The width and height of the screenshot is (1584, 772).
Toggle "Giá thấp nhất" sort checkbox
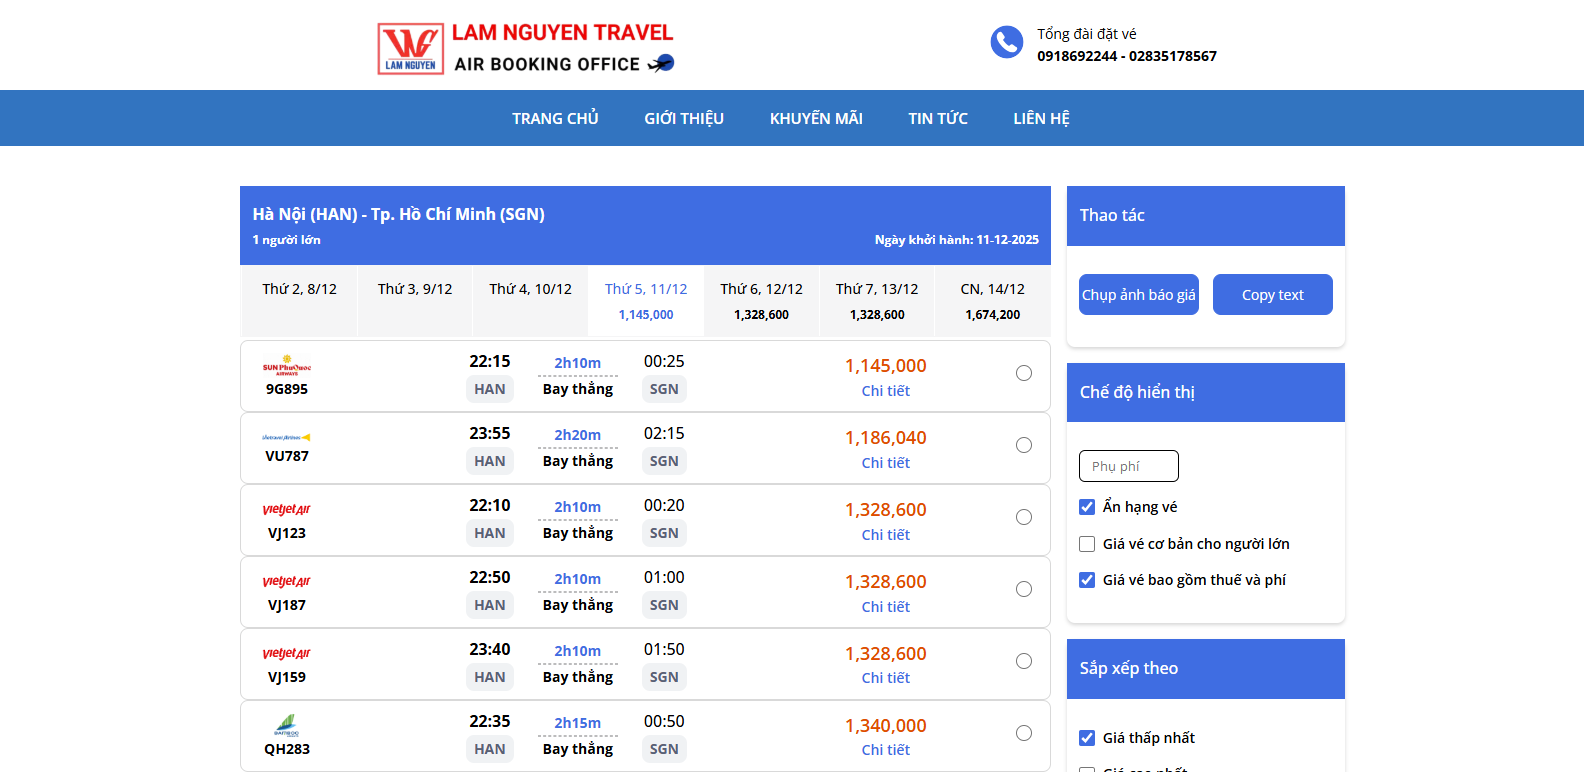click(x=1087, y=738)
